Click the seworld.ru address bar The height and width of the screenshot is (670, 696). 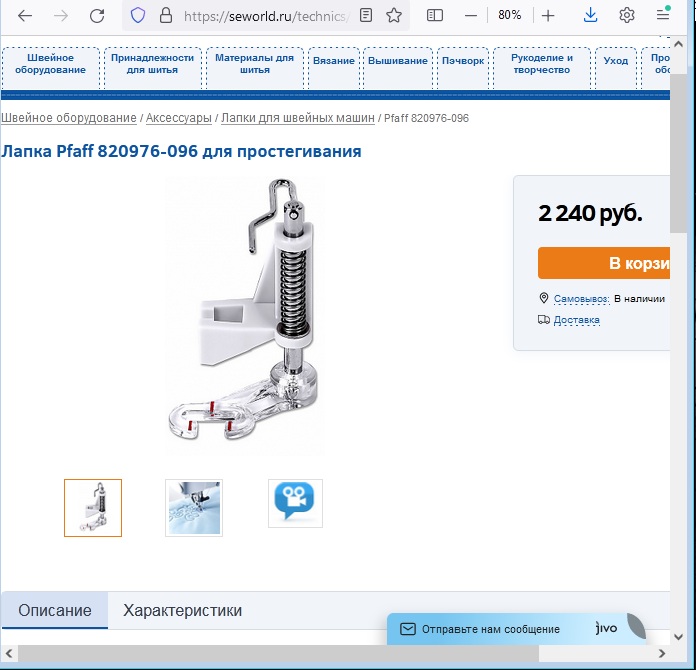265,16
